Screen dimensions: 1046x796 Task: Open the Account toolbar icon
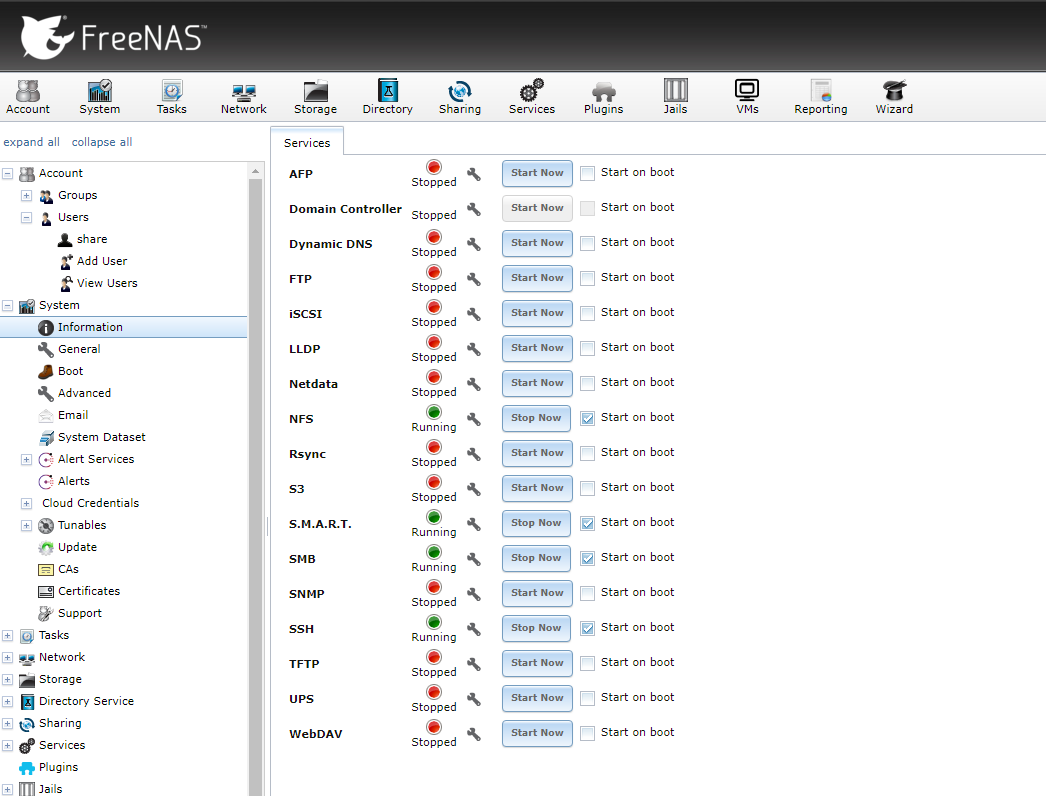(x=28, y=97)
